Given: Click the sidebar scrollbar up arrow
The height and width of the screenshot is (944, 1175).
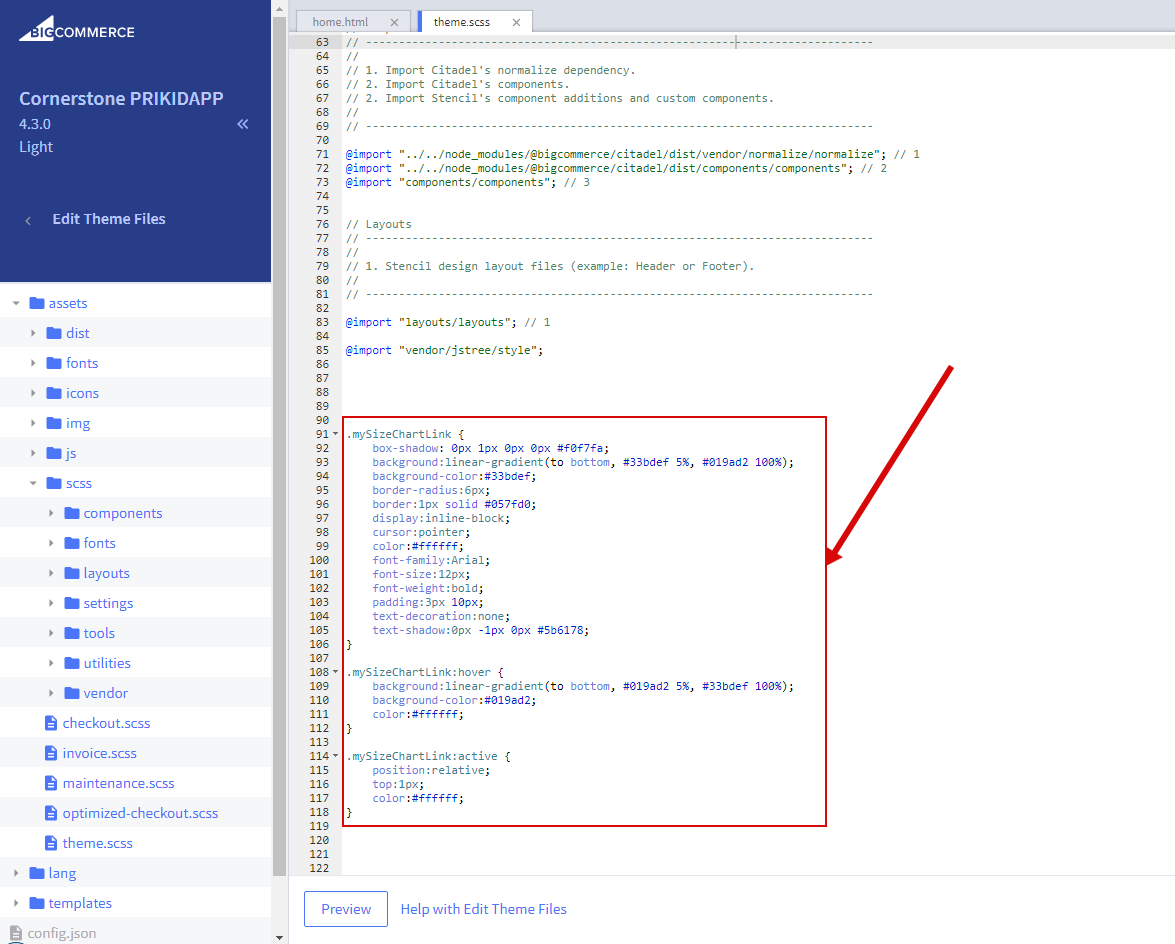Looking at the screenshot, I should pos(280,10).
